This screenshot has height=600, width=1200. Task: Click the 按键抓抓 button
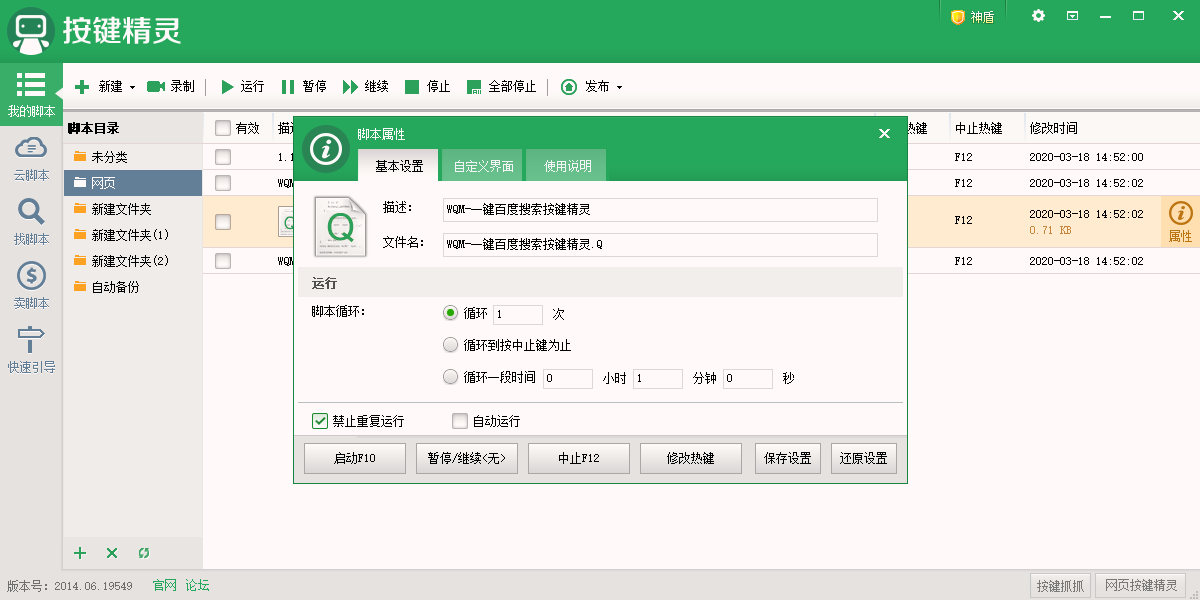[1060, 586]
